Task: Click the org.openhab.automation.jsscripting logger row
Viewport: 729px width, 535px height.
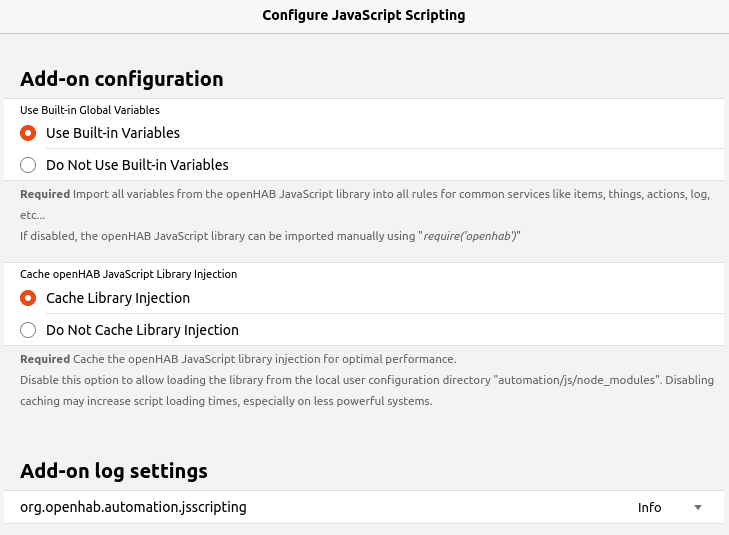Action: pos(133,507)
